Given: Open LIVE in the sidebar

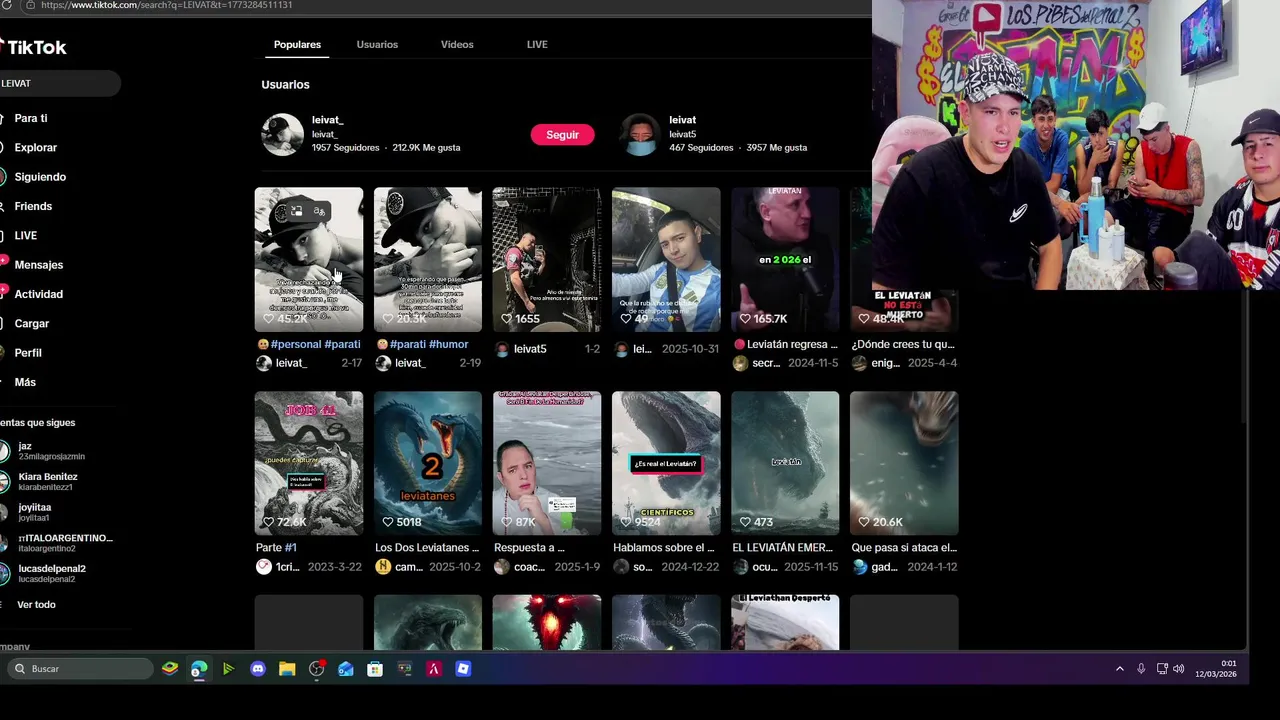Looking at the screenshot, I should coord(26,236).
